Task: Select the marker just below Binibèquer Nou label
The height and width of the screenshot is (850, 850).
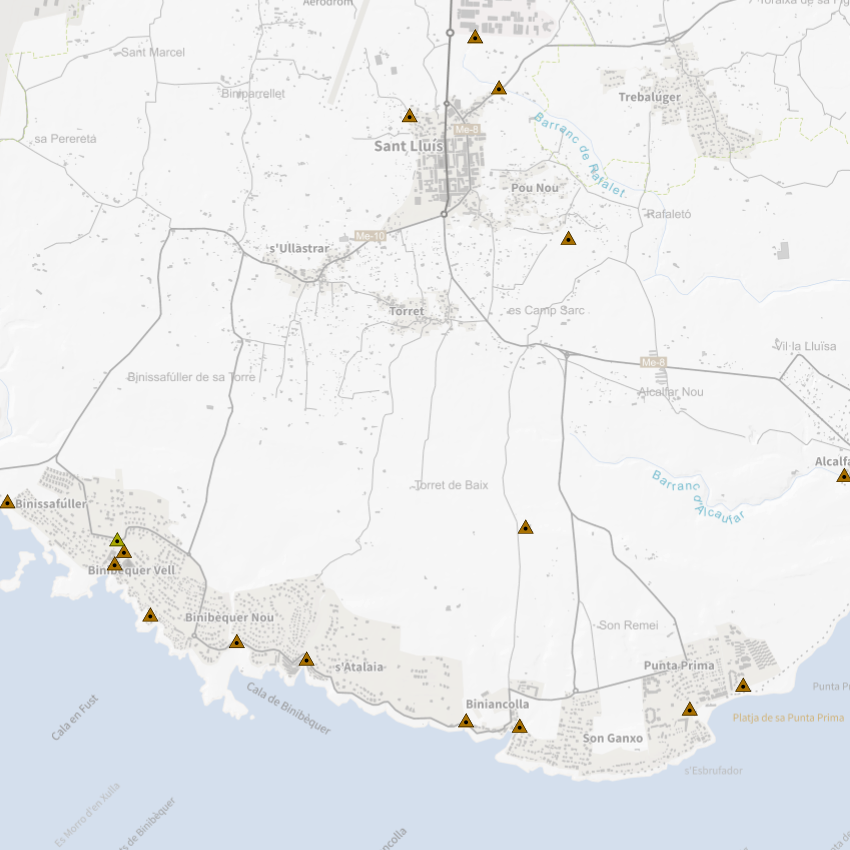Action: (236, 641)
